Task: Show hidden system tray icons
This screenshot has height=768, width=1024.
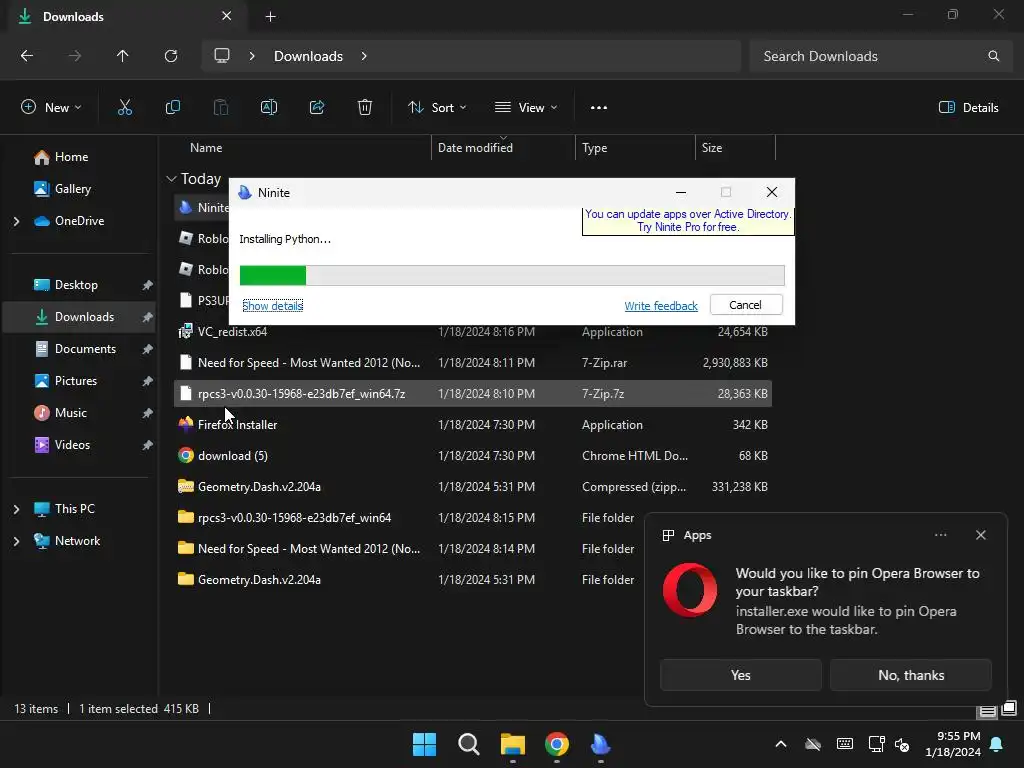Action: click(x=781, y=744)
